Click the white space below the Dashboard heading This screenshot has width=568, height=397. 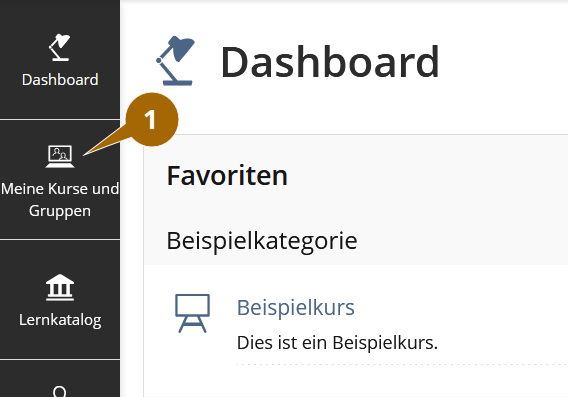pos(344,110)
